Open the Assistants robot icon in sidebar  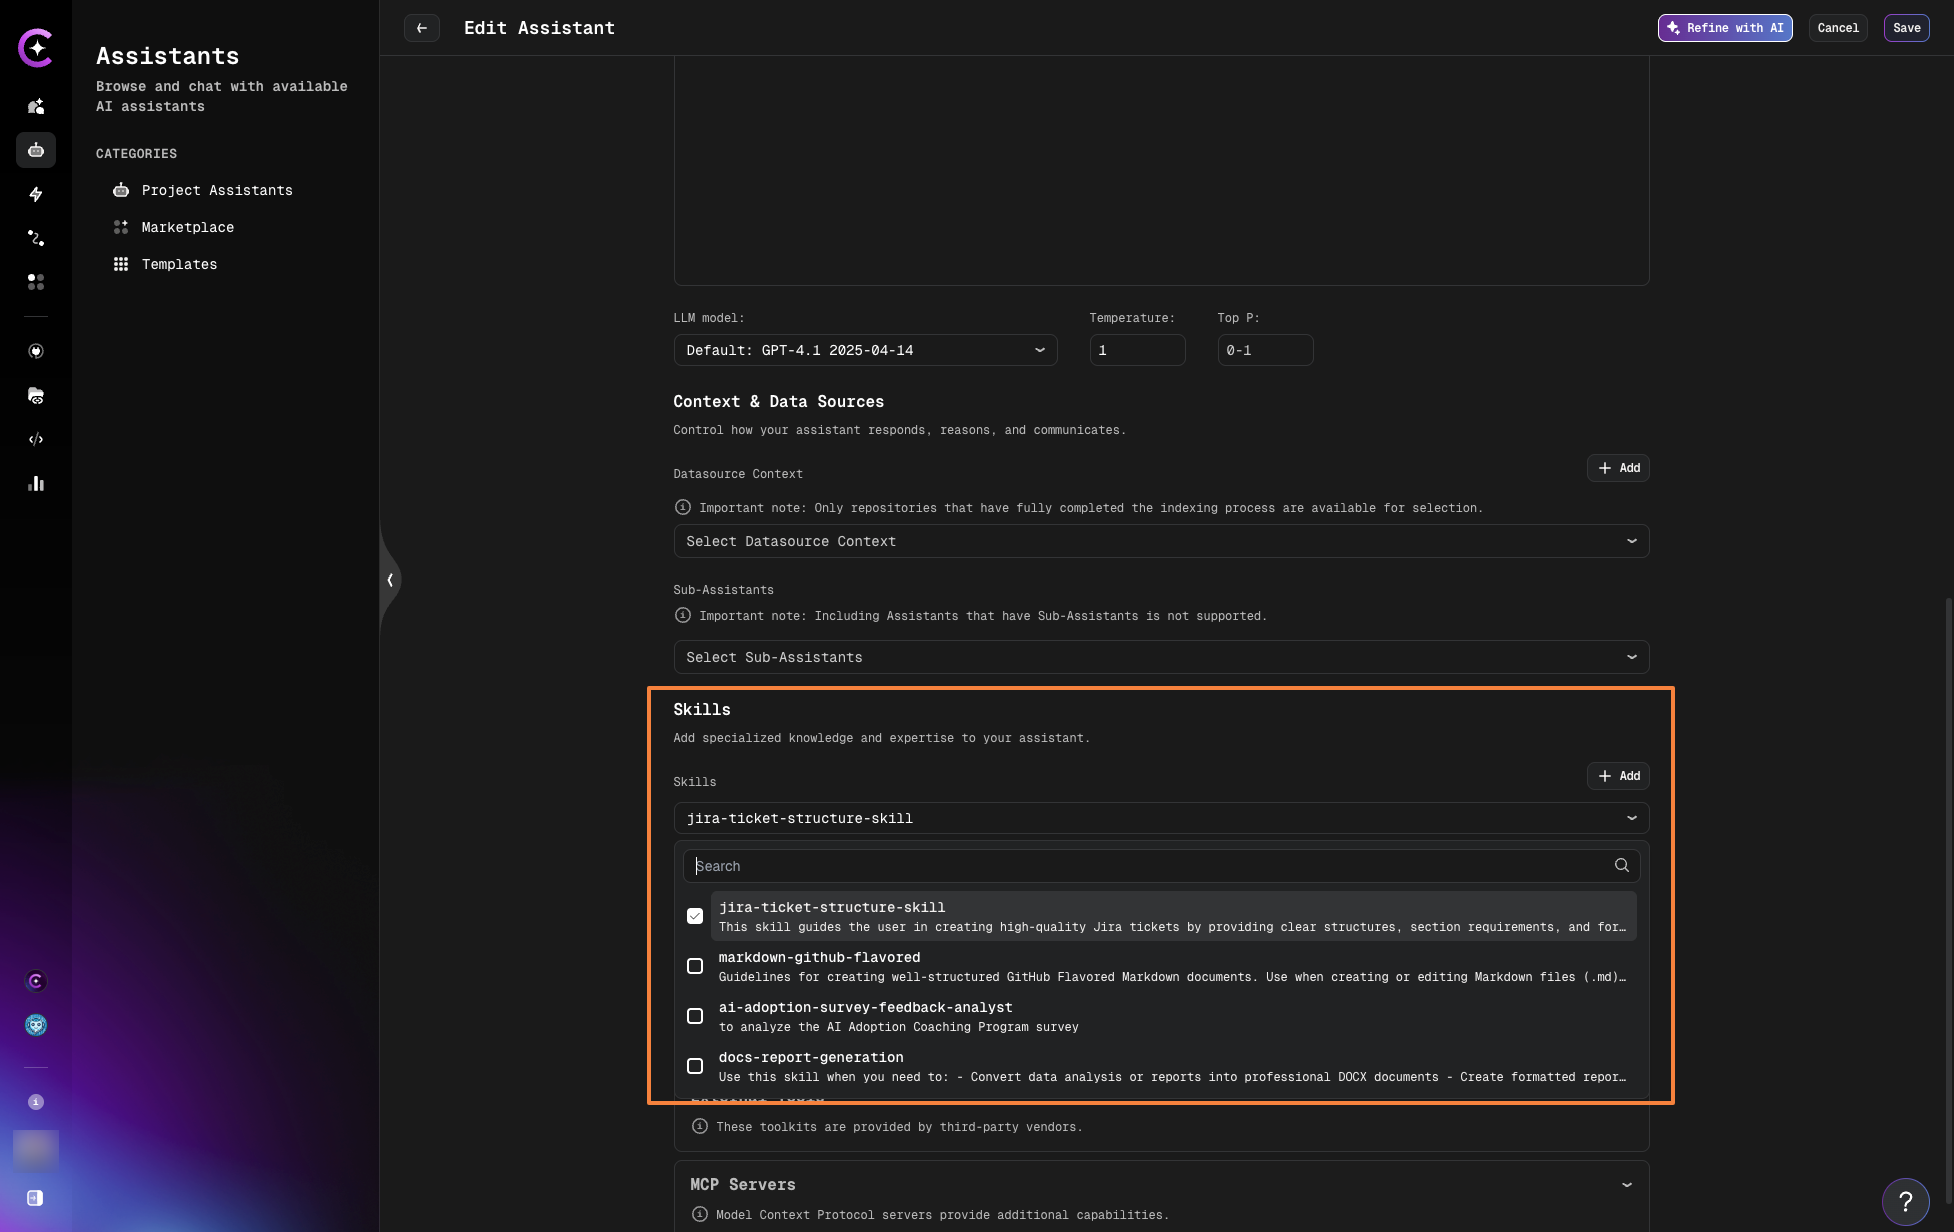[36, 150]
